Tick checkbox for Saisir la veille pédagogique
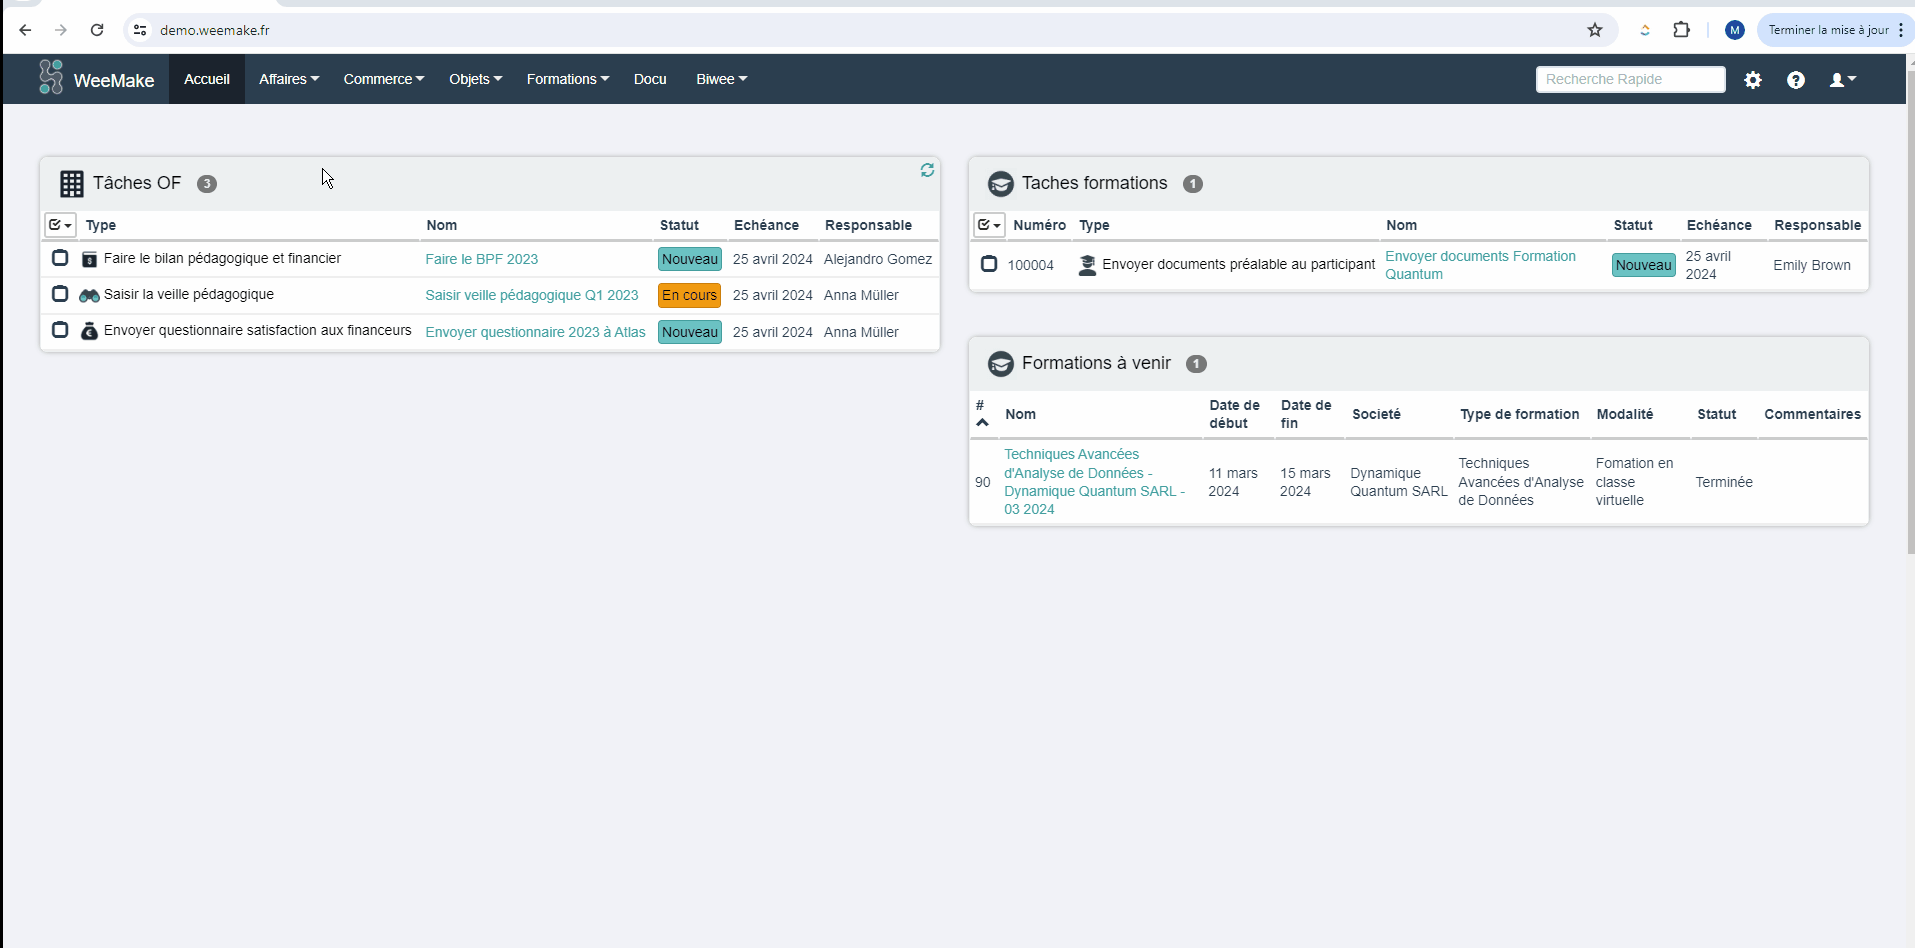 point(60,294)
